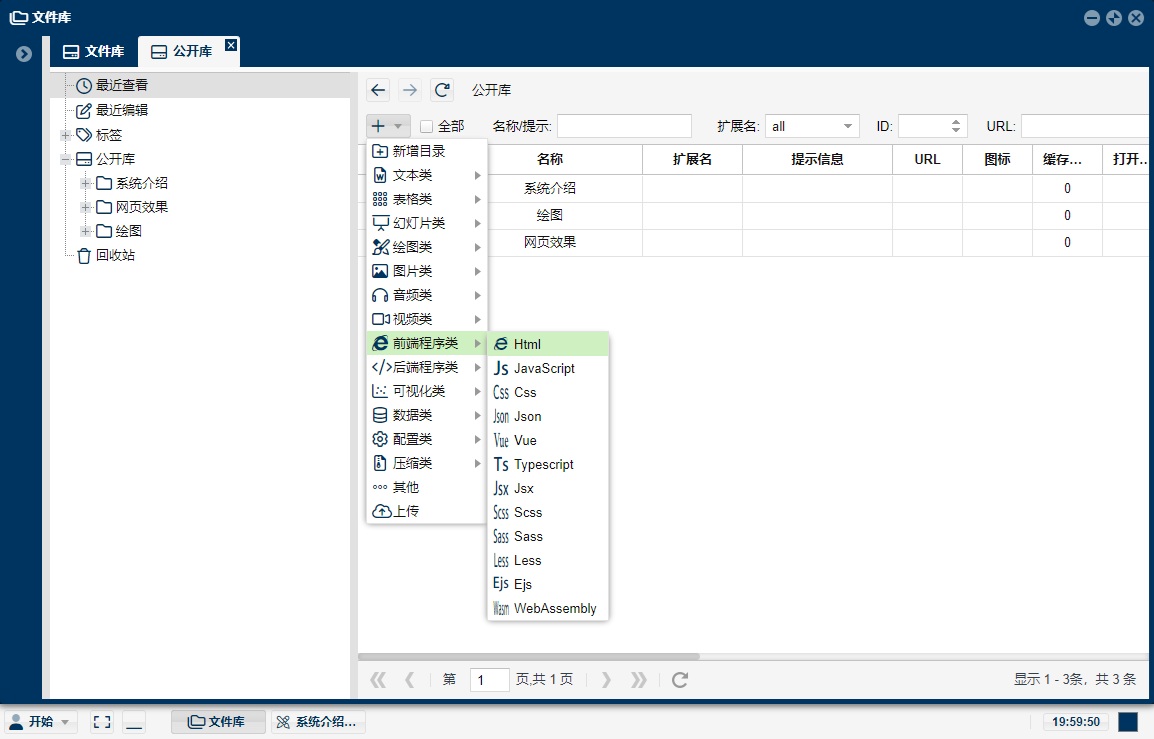Click the 名称/提示 search input field
The height and width of the screenshot is (739, 1154).
[624, 126]
